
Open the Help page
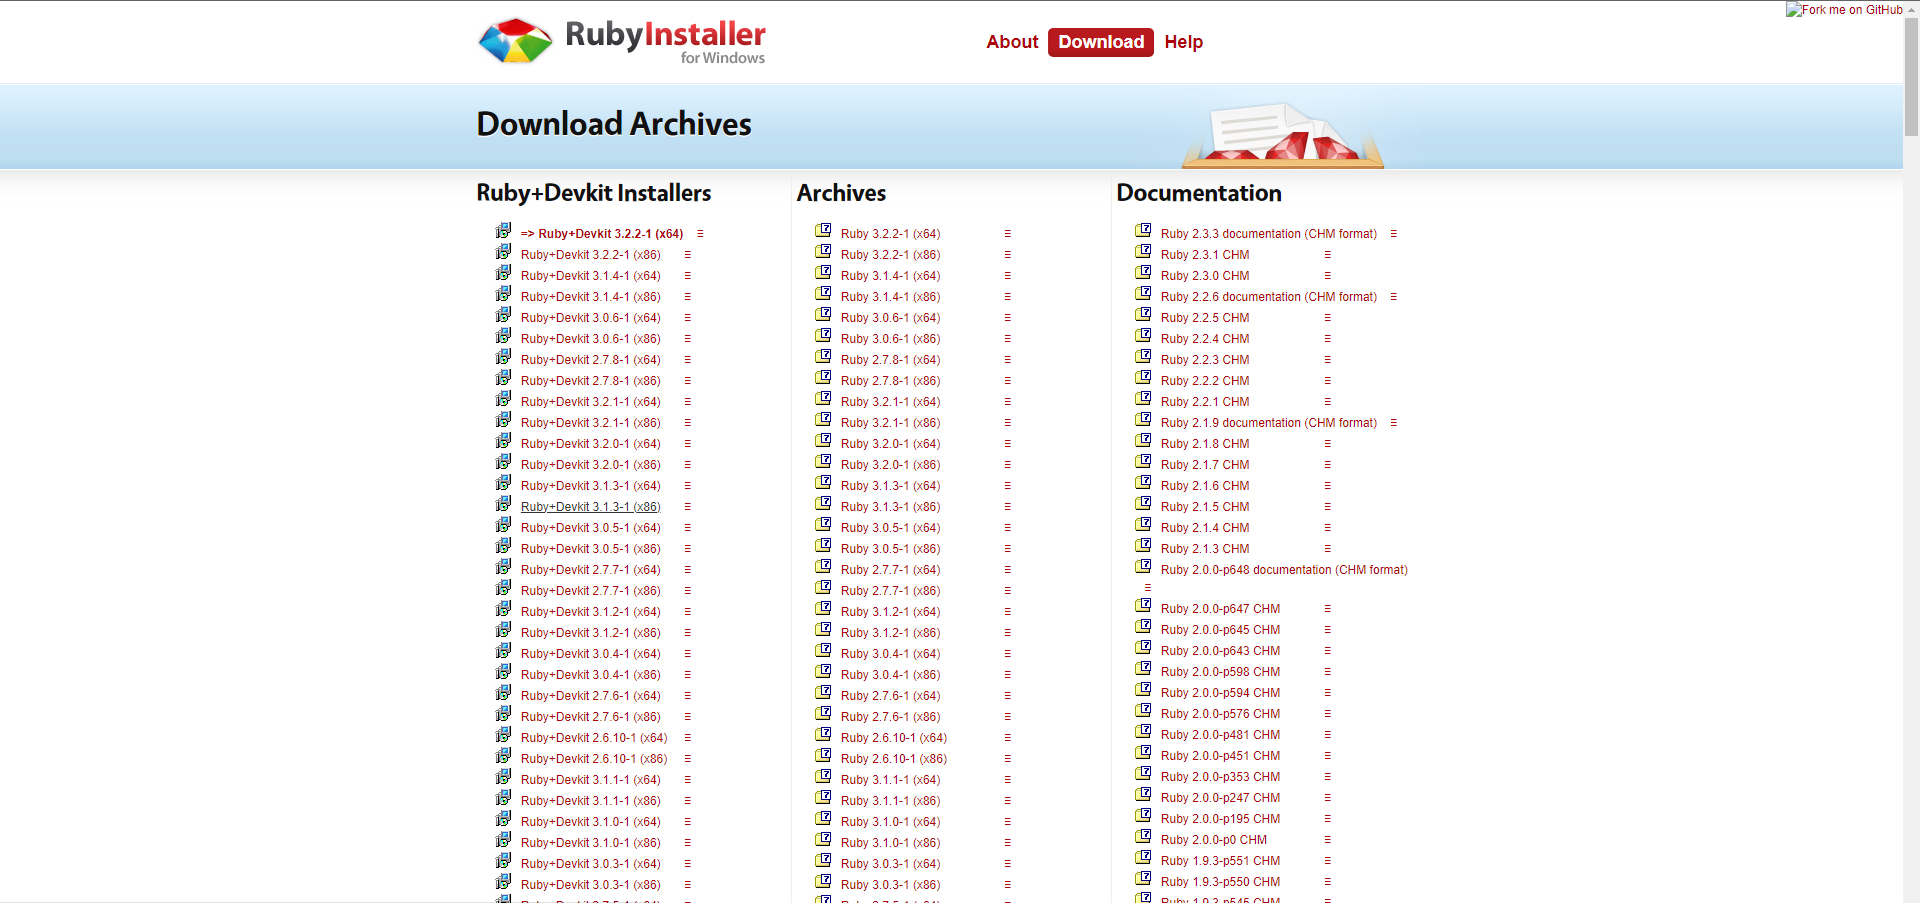point(1183,42)
